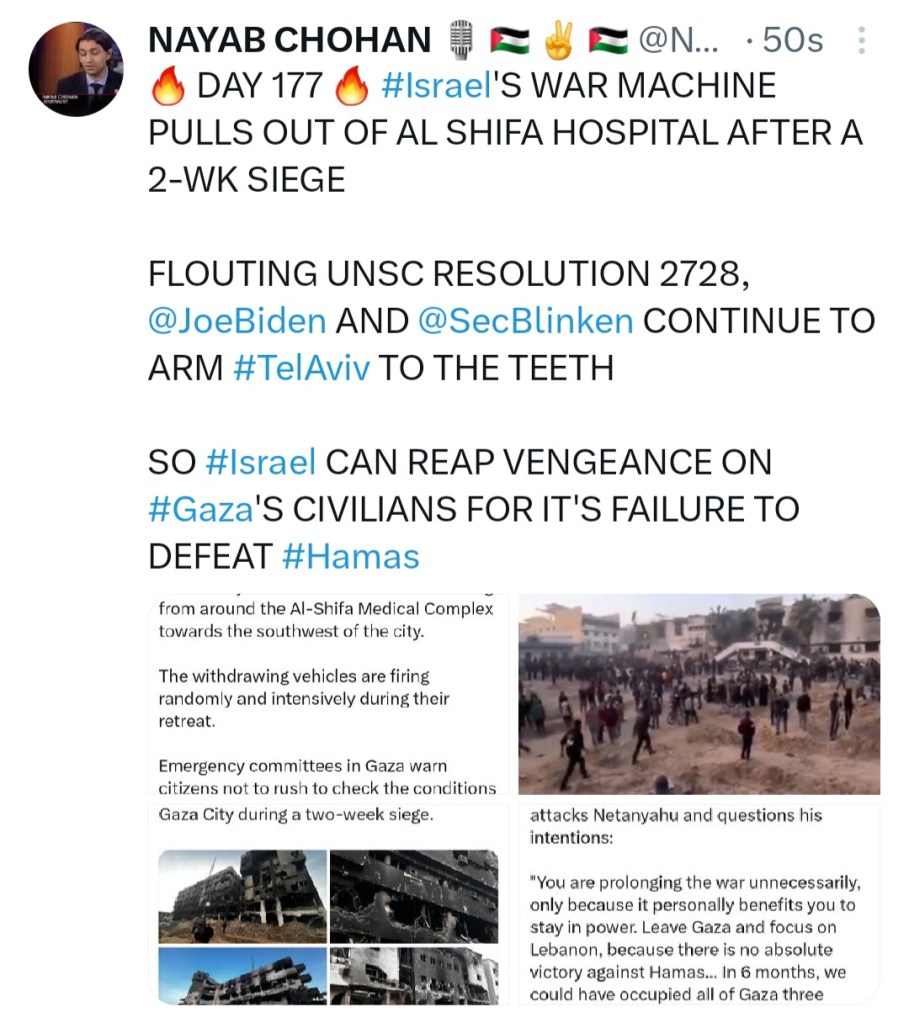This screenshot has height=1023, width=909.
Task: Open the #Hamas hashtag
Action: pos(350,556)
